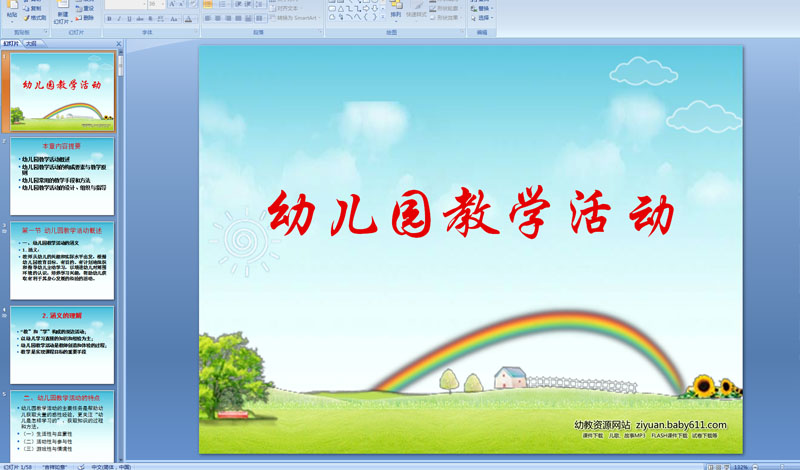Toggle Italic formatting
800x470 pixels.
coord(119,19)
